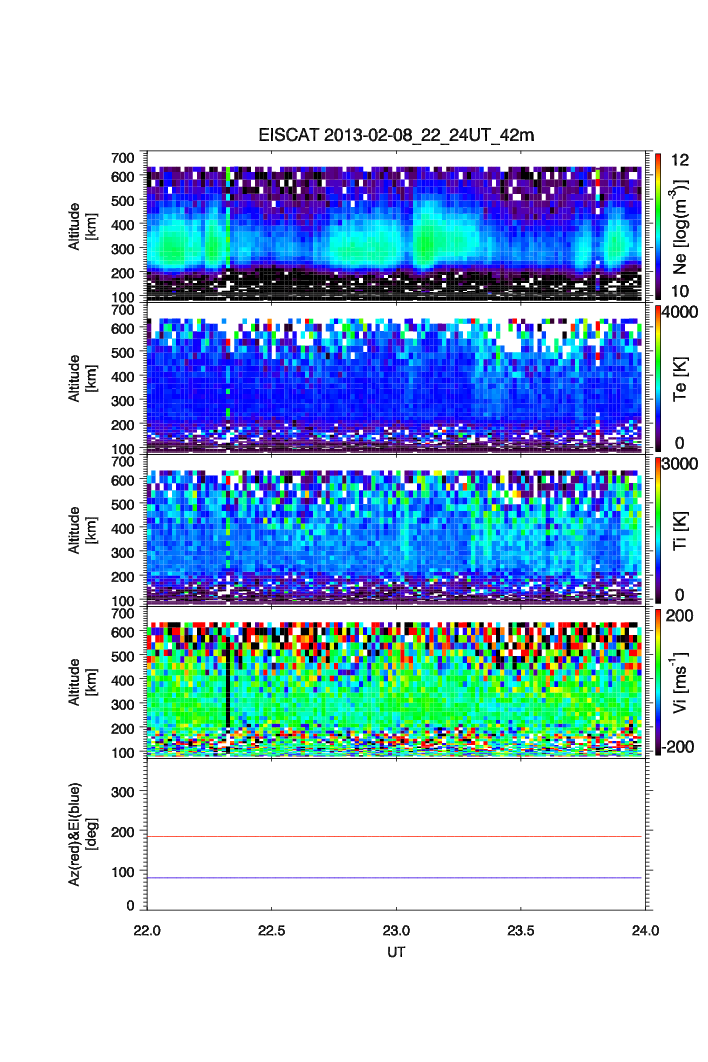Click the 4000 maximum on the Te scale

tap(680, 312)
